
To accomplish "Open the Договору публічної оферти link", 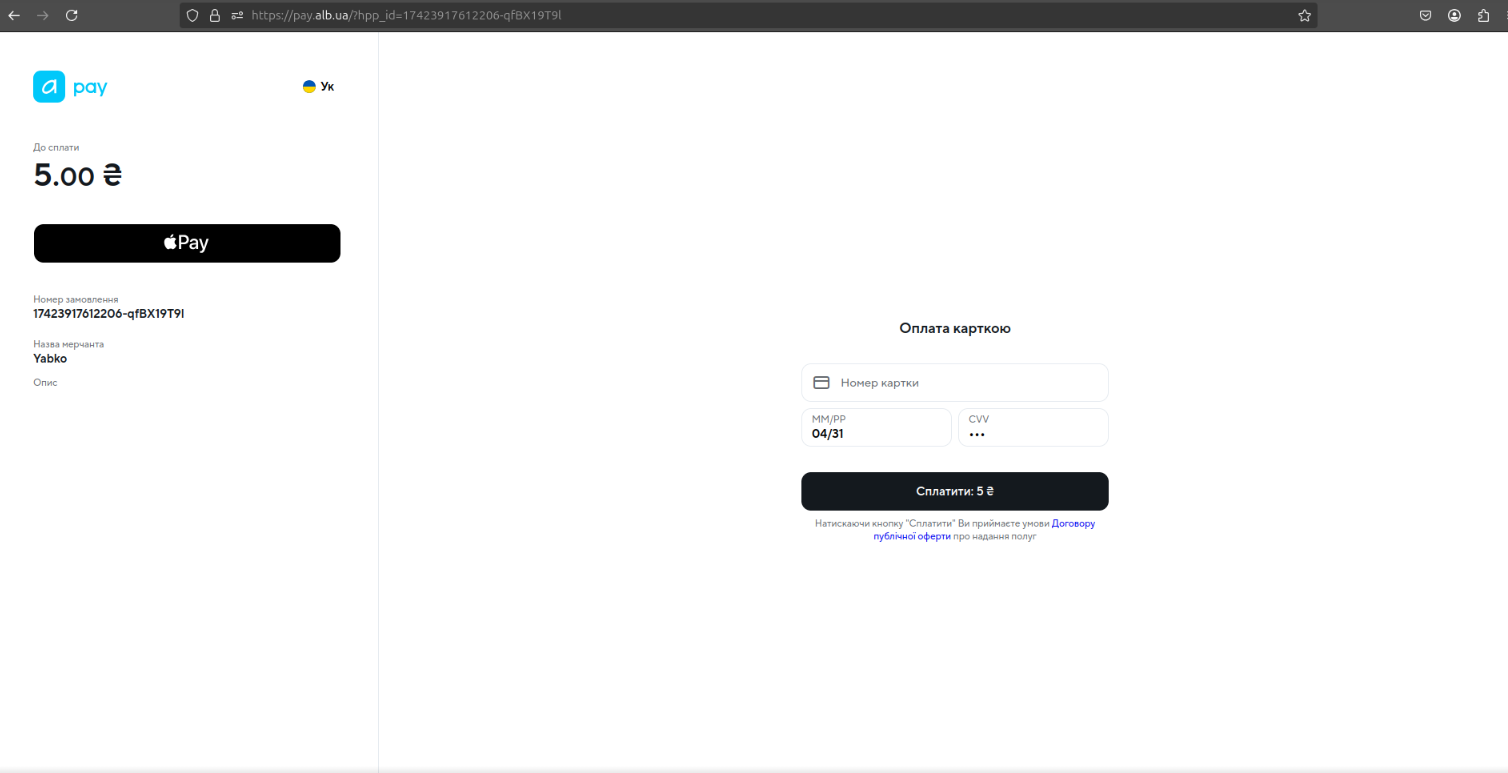I will pos(1072,523).
